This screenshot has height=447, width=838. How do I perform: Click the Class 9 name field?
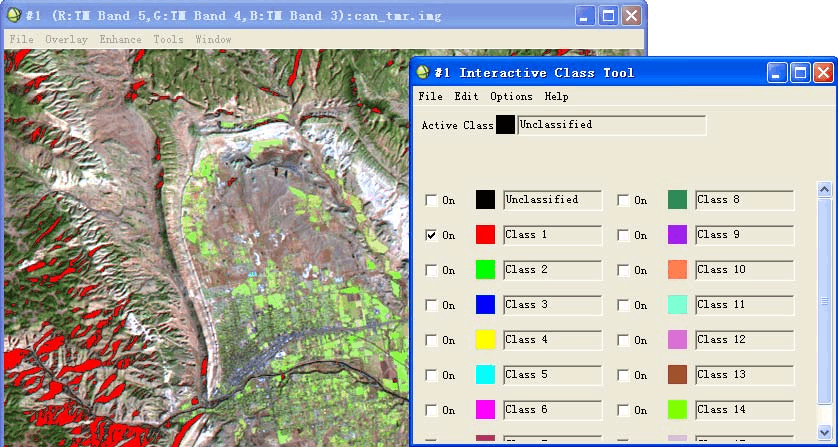(x=744, y=235)
